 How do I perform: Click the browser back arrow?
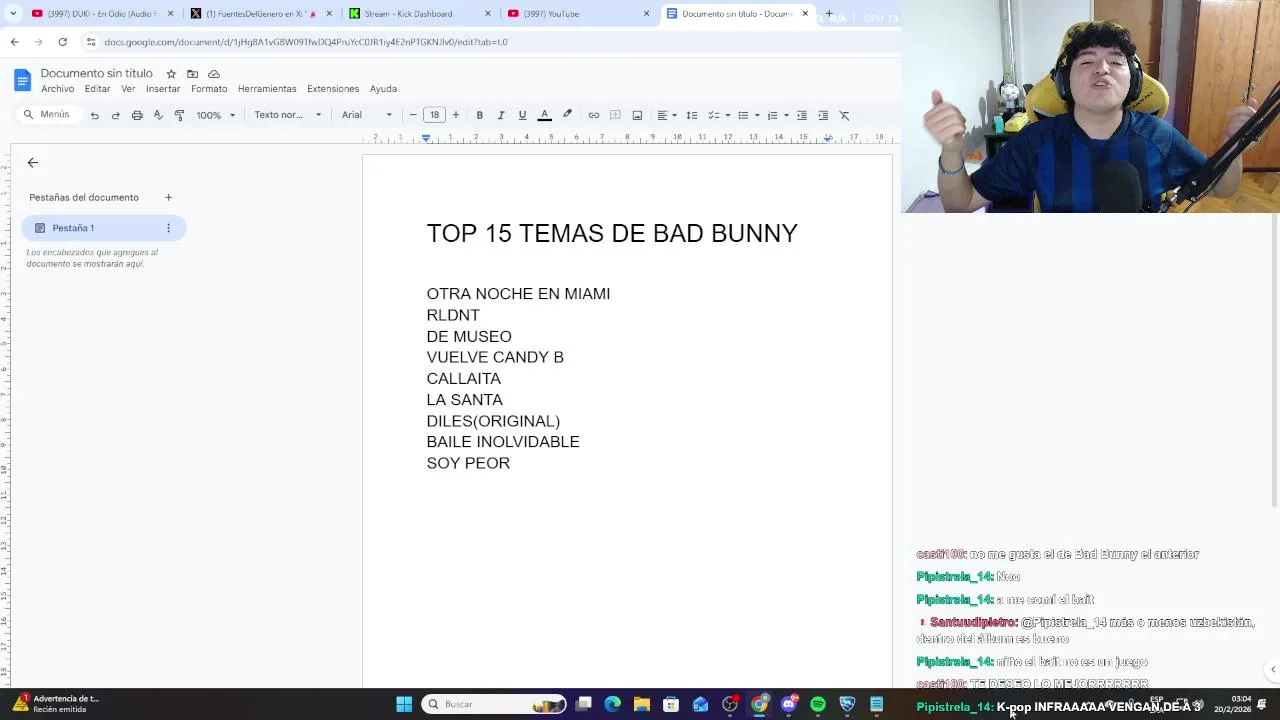coord(14,42)
